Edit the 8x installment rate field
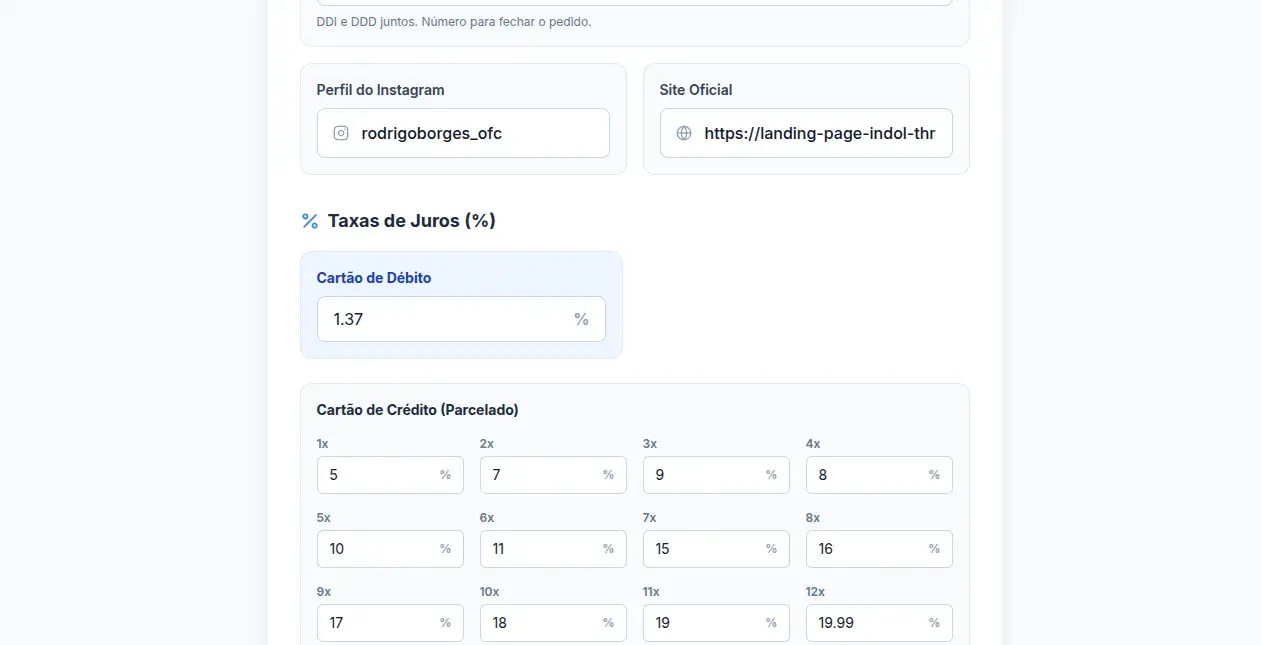The image size is (1261, 645). (879, 549)
